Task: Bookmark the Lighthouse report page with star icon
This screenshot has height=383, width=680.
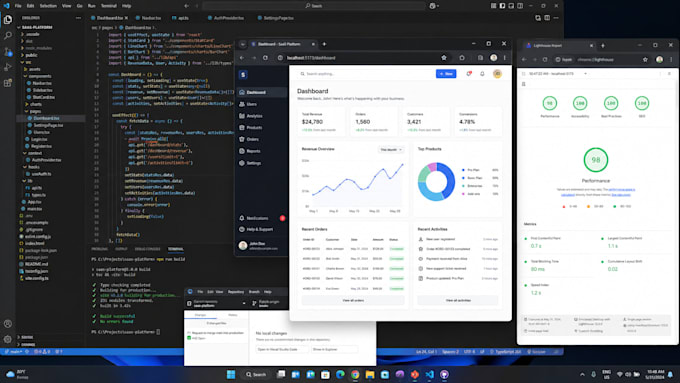Action: click(645, 59)
